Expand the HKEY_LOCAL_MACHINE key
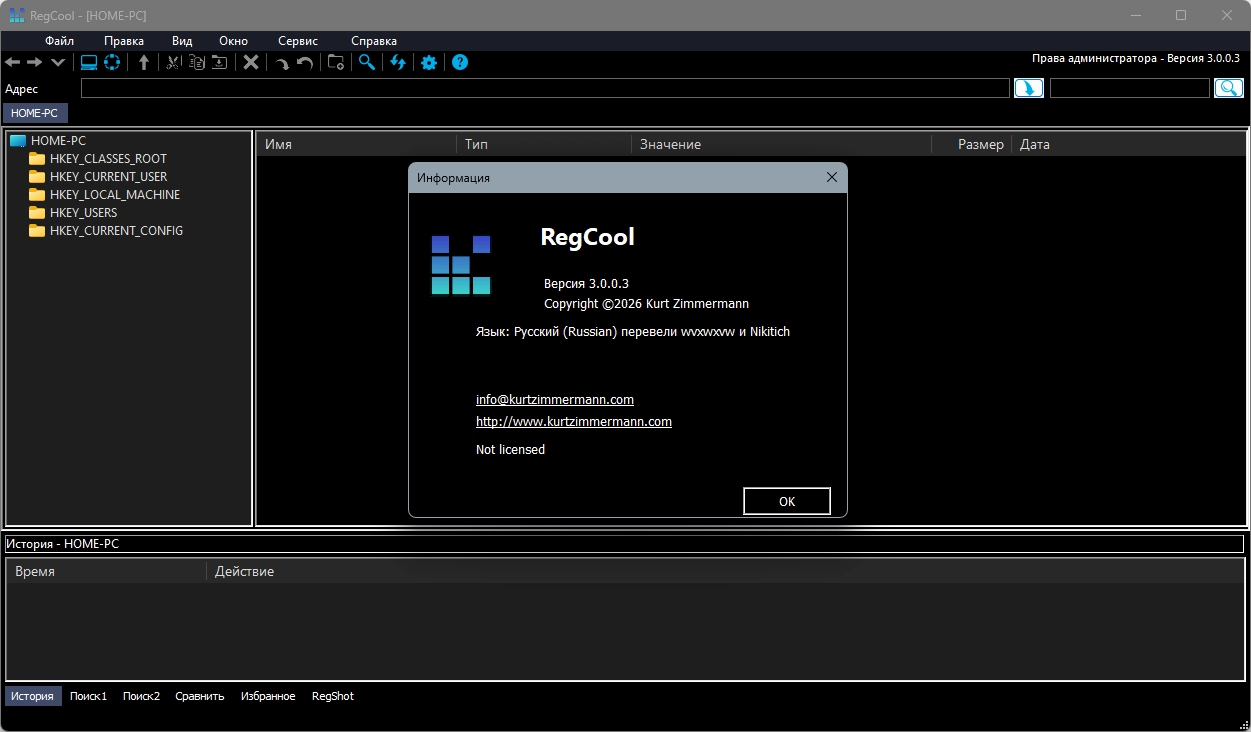 click(114, 195)
